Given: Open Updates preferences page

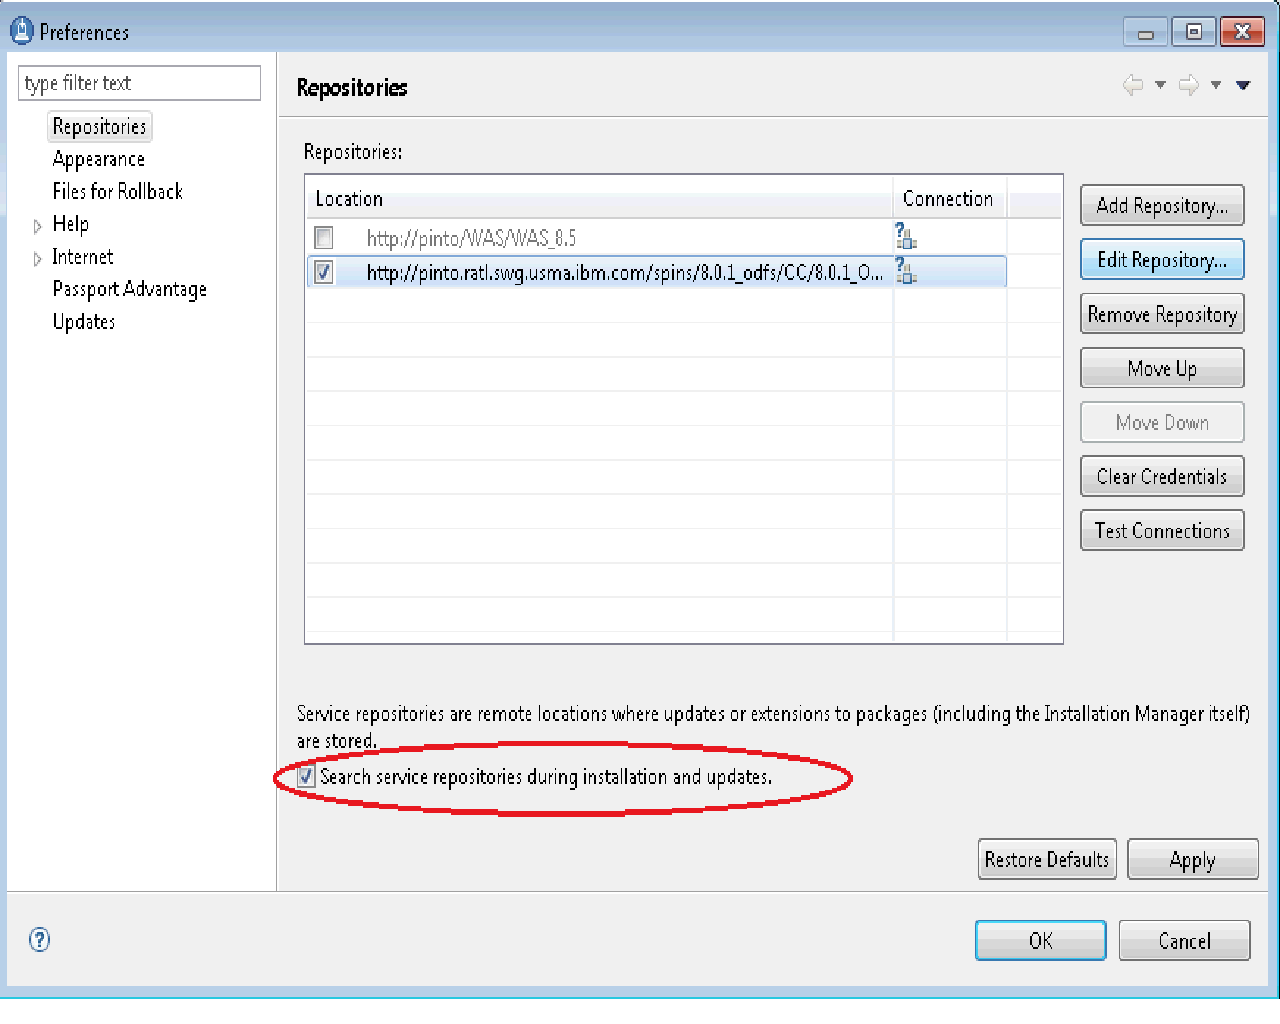Looking at the screenshot, I should (84, 321).
